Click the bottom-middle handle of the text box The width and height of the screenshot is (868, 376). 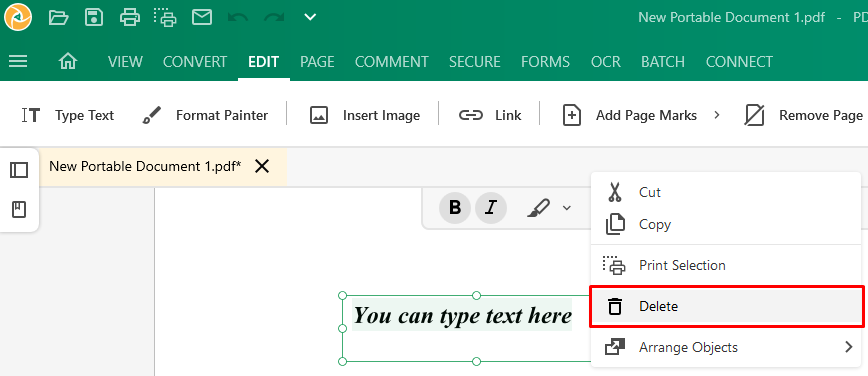pyautogui.click(x=476, y=362)
